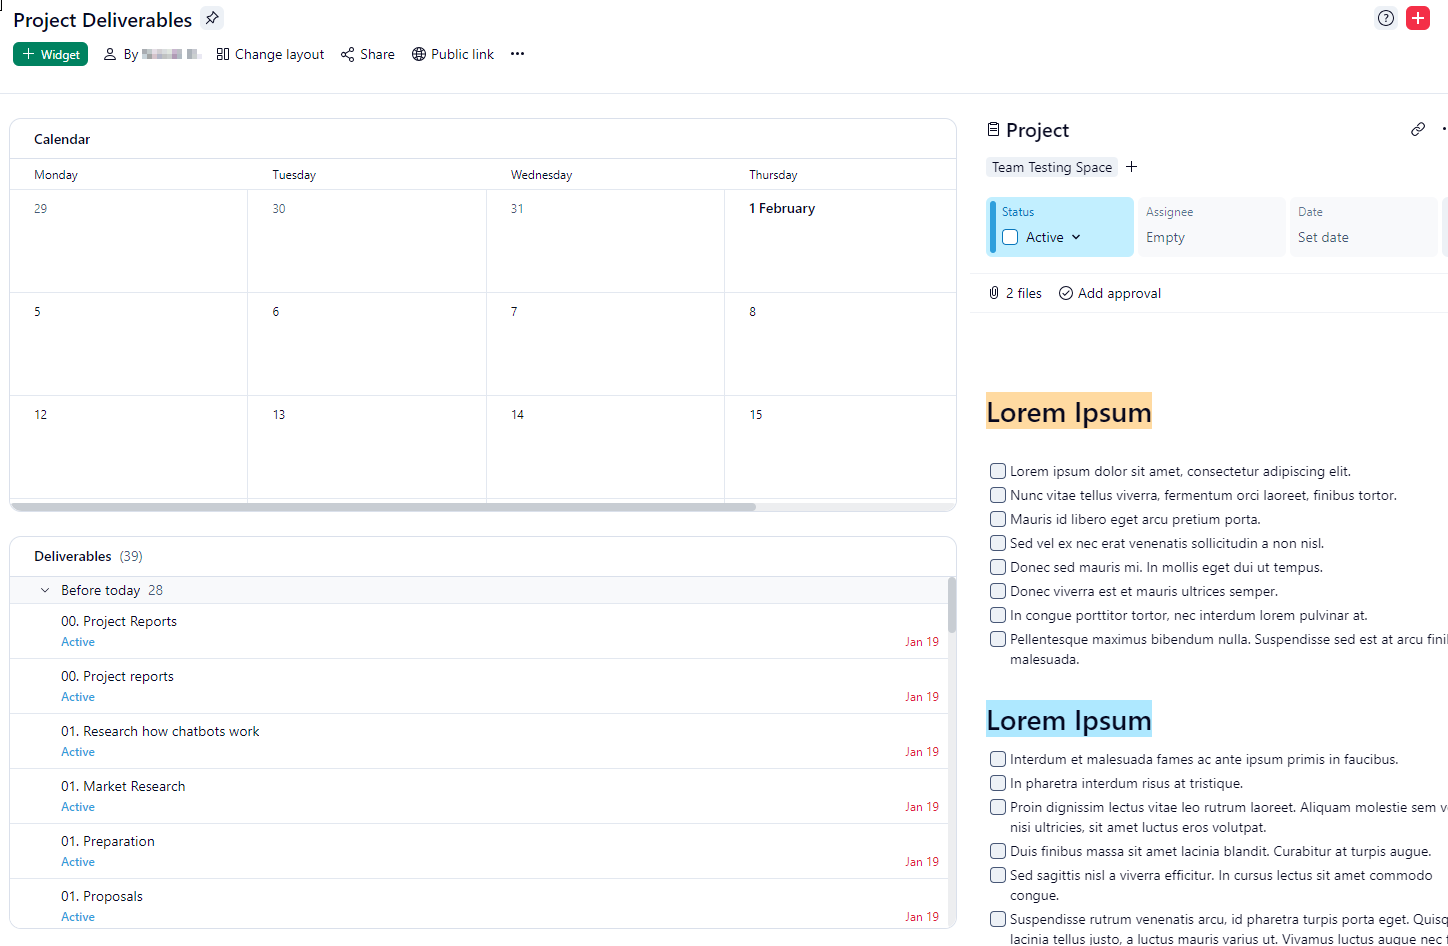
Task: Open '01. Market Research' task
Action: tap(479, 796)
